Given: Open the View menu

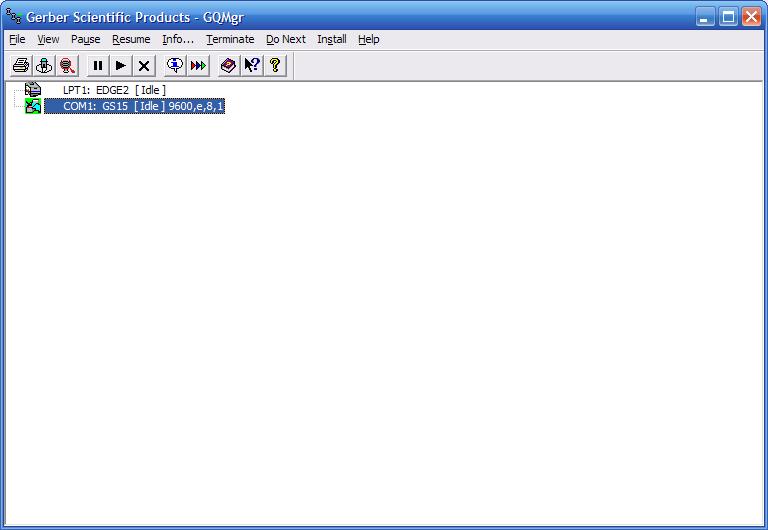Looking at the screenshot, I should (48, 39).
